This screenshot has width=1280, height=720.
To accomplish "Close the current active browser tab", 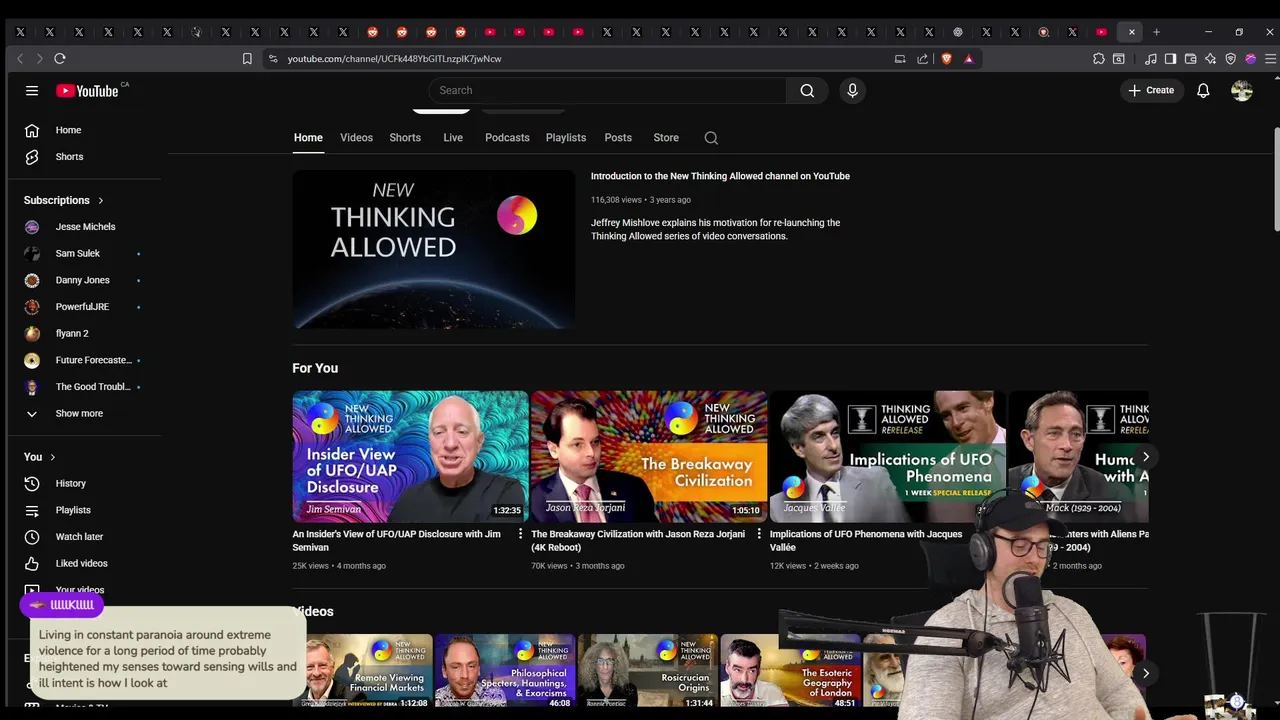I will coord(1132,32).
